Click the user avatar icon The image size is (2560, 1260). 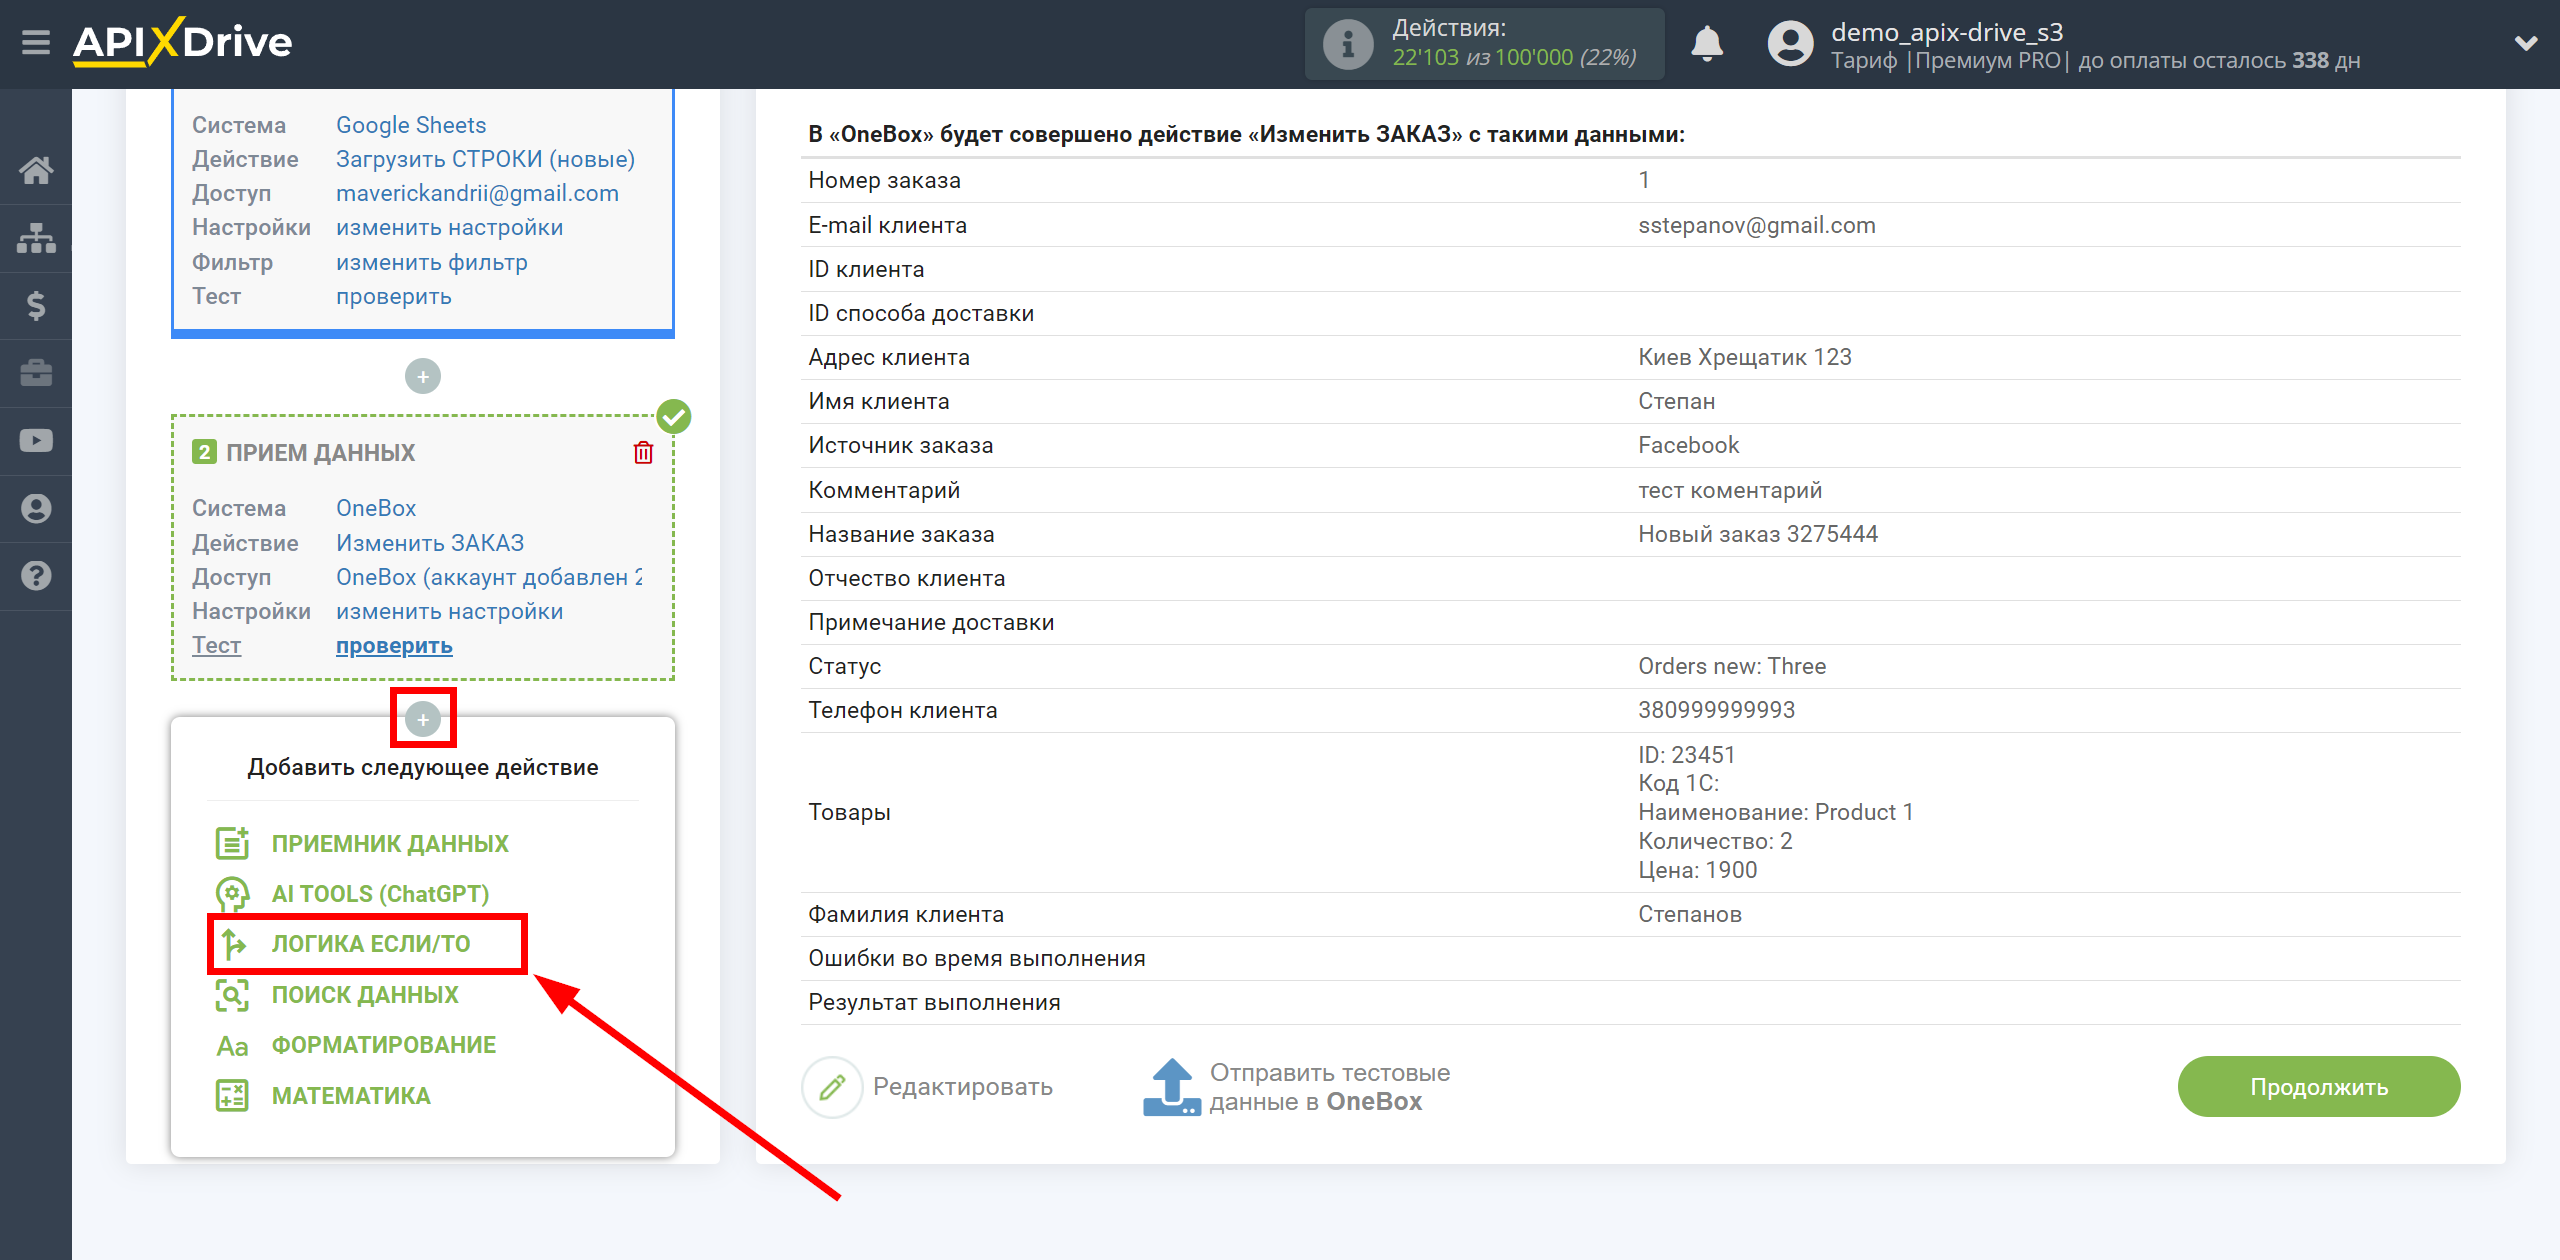[1790, 44]
